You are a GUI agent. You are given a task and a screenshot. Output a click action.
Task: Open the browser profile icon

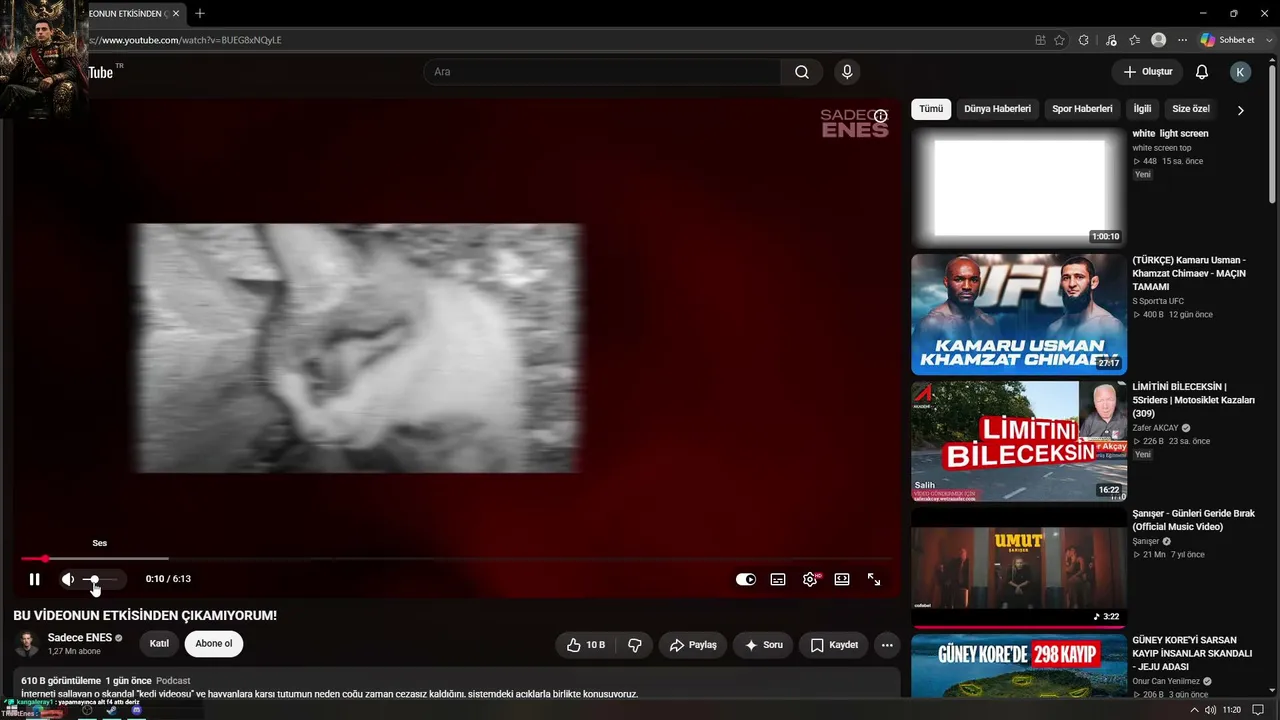pyautogui.click(x=1158, y=40)
